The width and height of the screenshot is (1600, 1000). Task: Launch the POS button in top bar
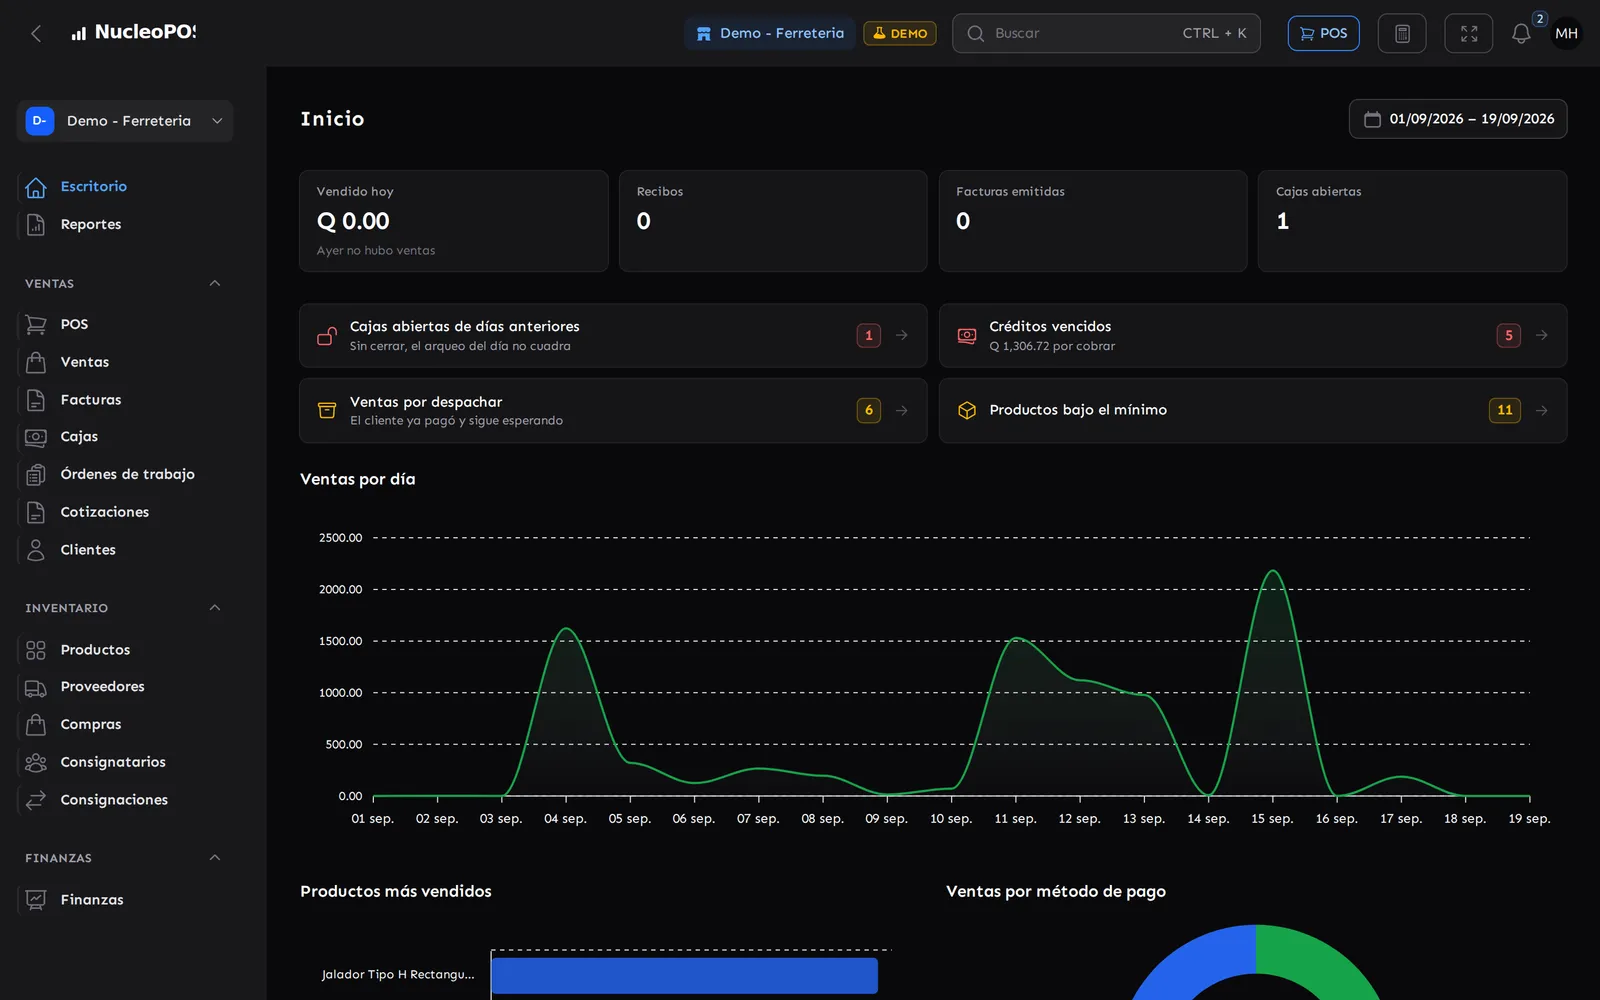click(x=1323, y=33)
